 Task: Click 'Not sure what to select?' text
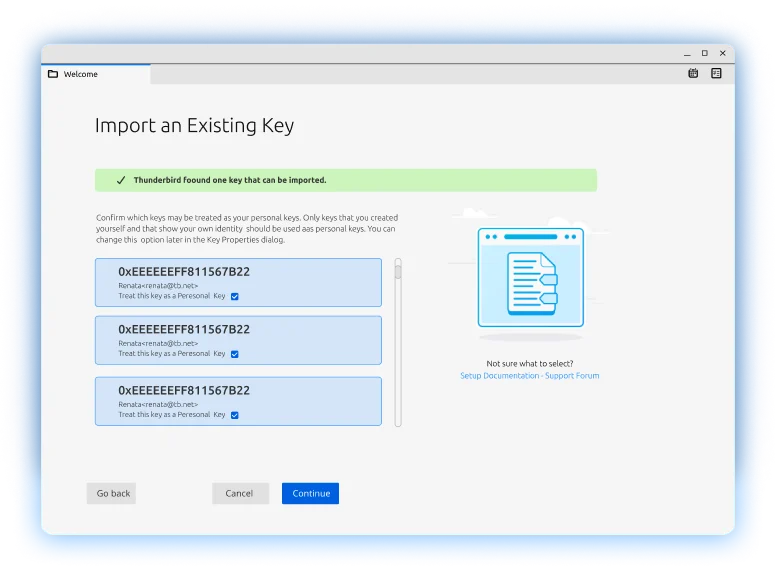tap(530, 363)
